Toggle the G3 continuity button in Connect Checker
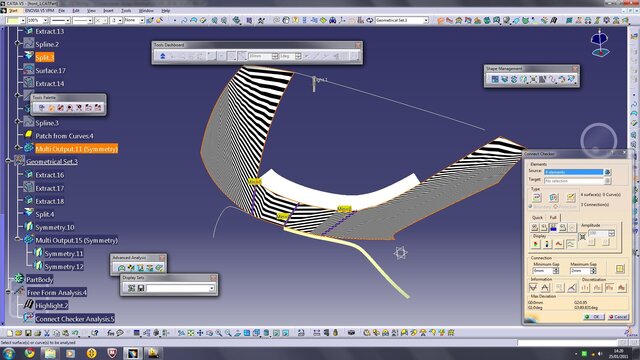The height and width of the screenshot is (360, 640). click(x=562, y=228)
